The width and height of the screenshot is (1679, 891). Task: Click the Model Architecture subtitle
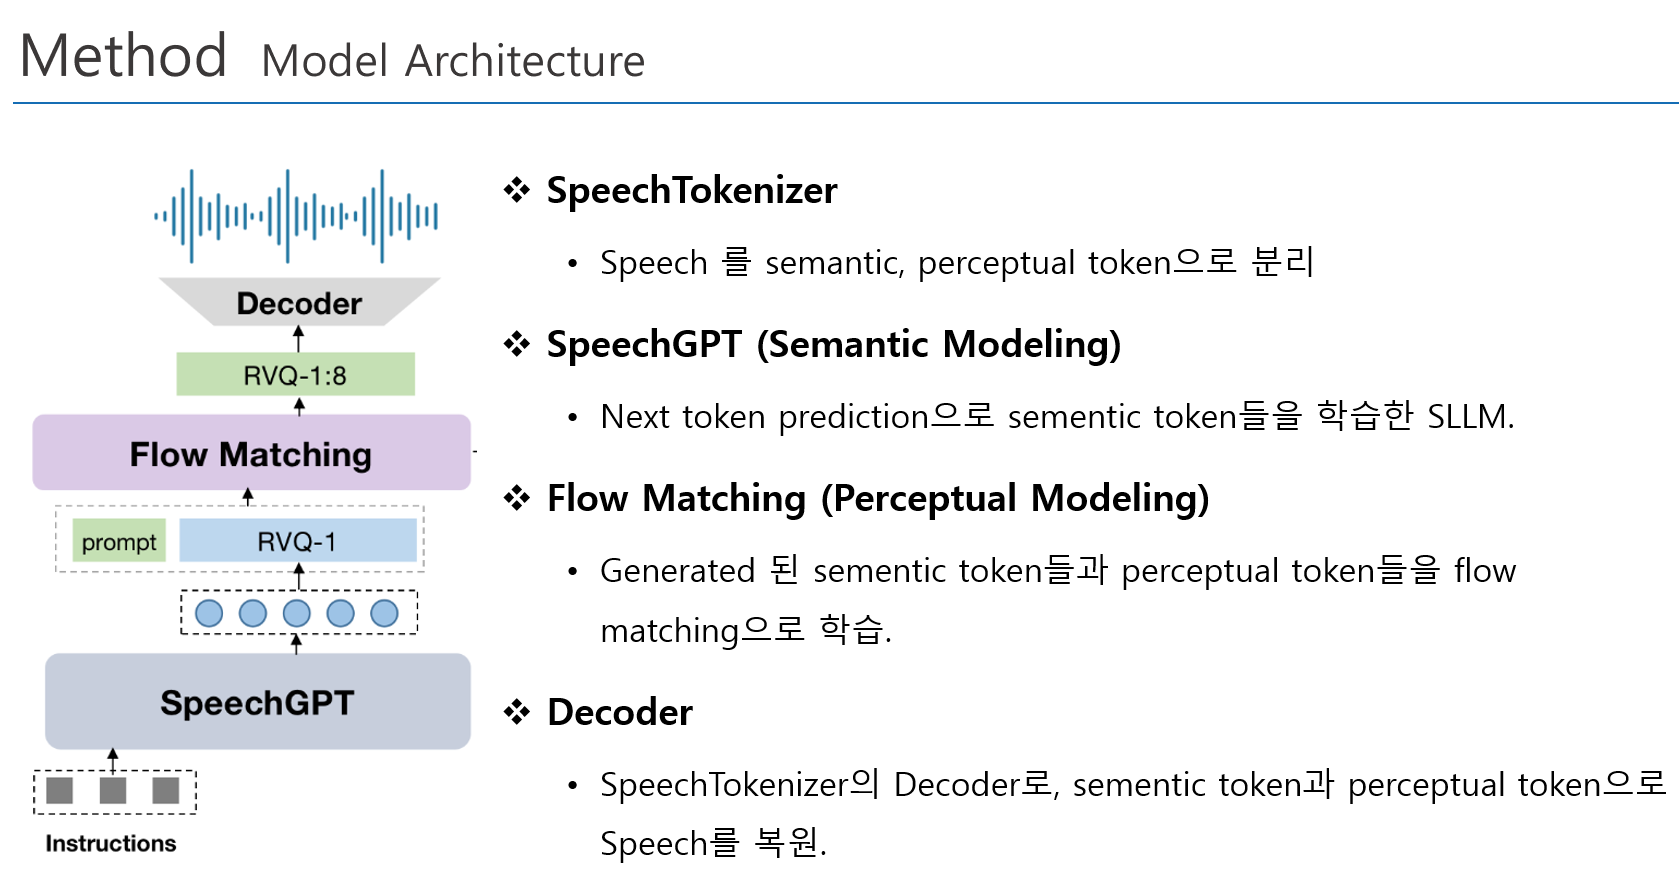[453, 61]
